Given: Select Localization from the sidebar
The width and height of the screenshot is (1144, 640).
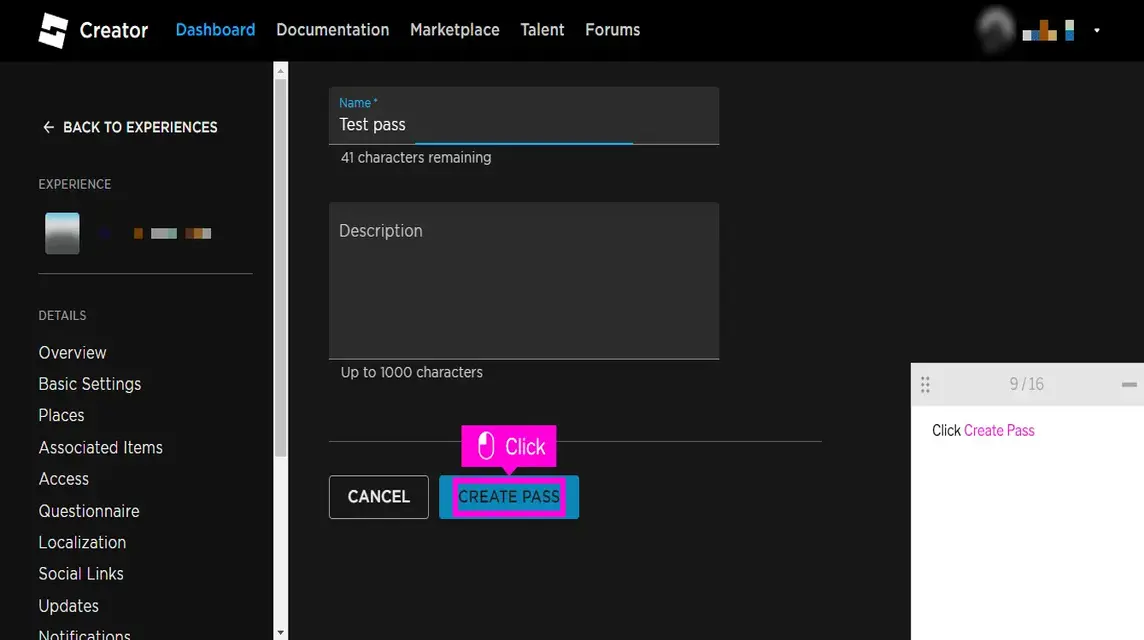Looking at the screenshot, I should pyautogui.click(x=82, y=542).
